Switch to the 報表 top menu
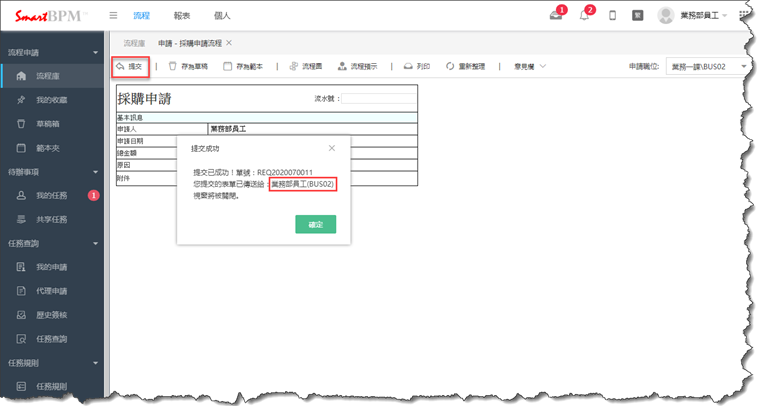Viewport: 757px width, 406px height. click(182, 15)
